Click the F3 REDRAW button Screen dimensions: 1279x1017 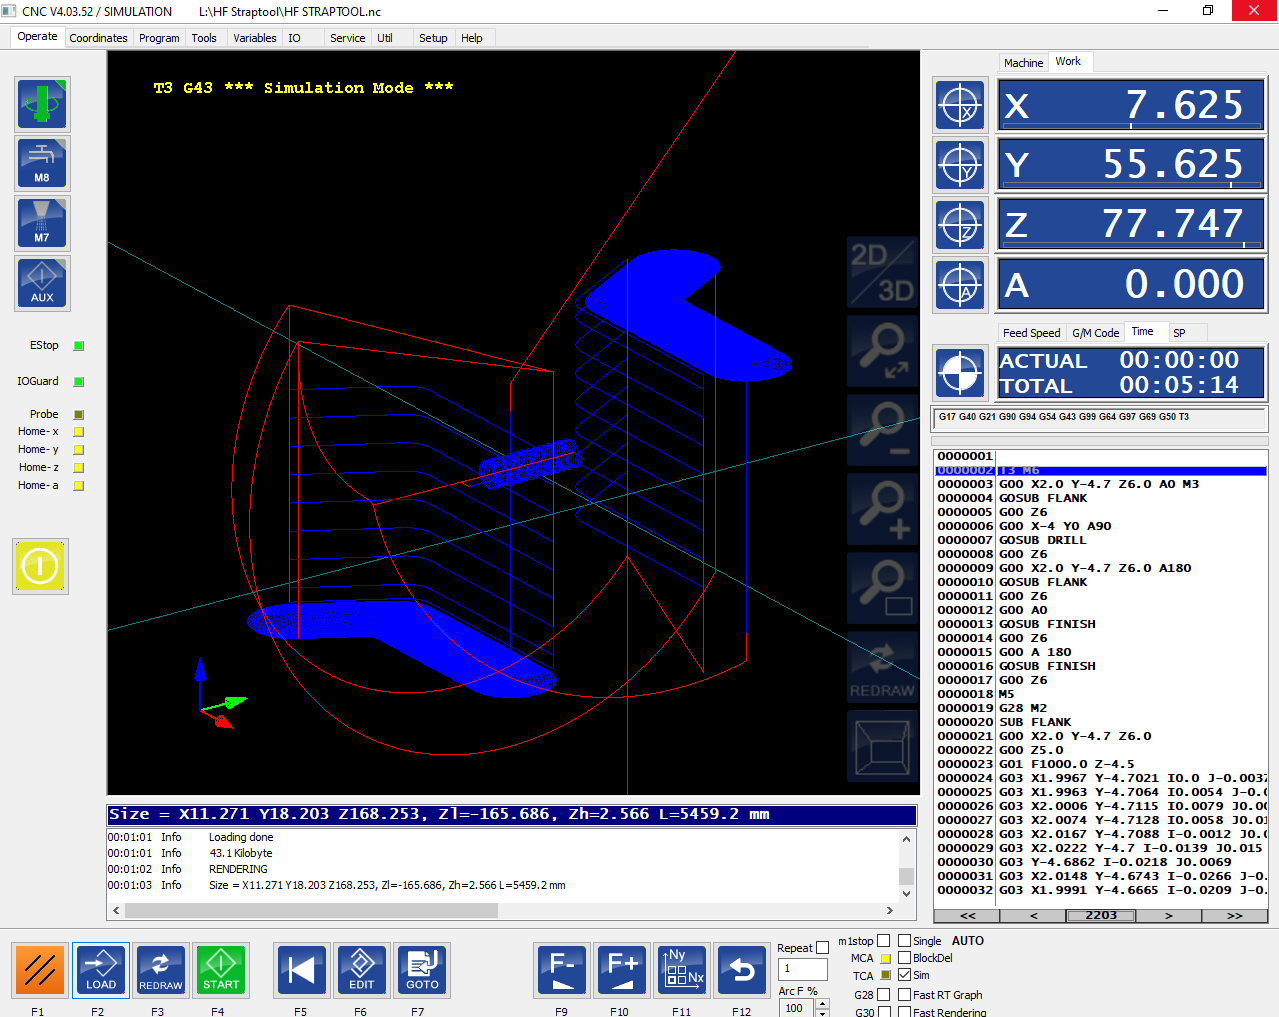tap(160, 970)
